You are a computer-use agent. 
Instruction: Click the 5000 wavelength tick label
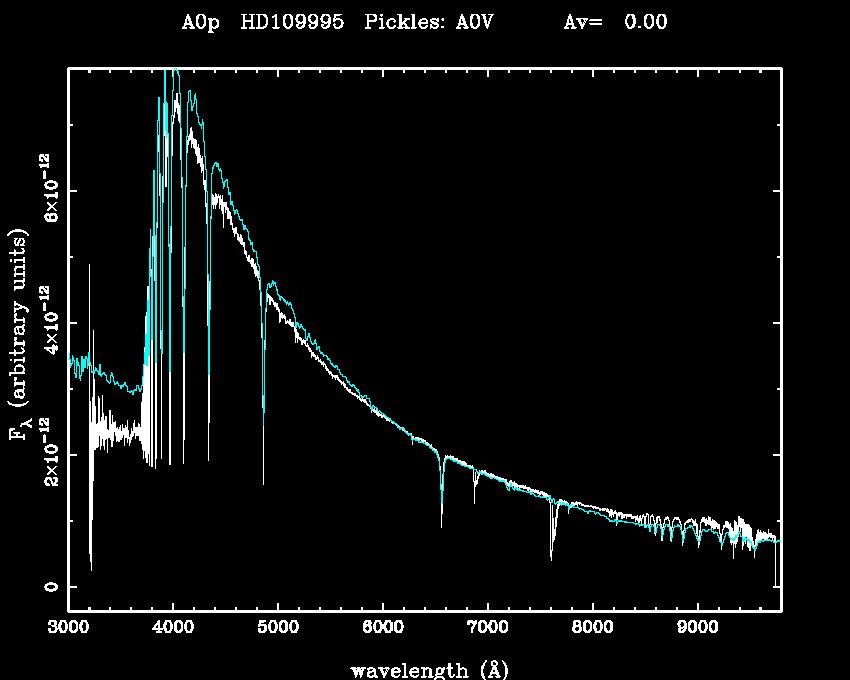[278, 628]
